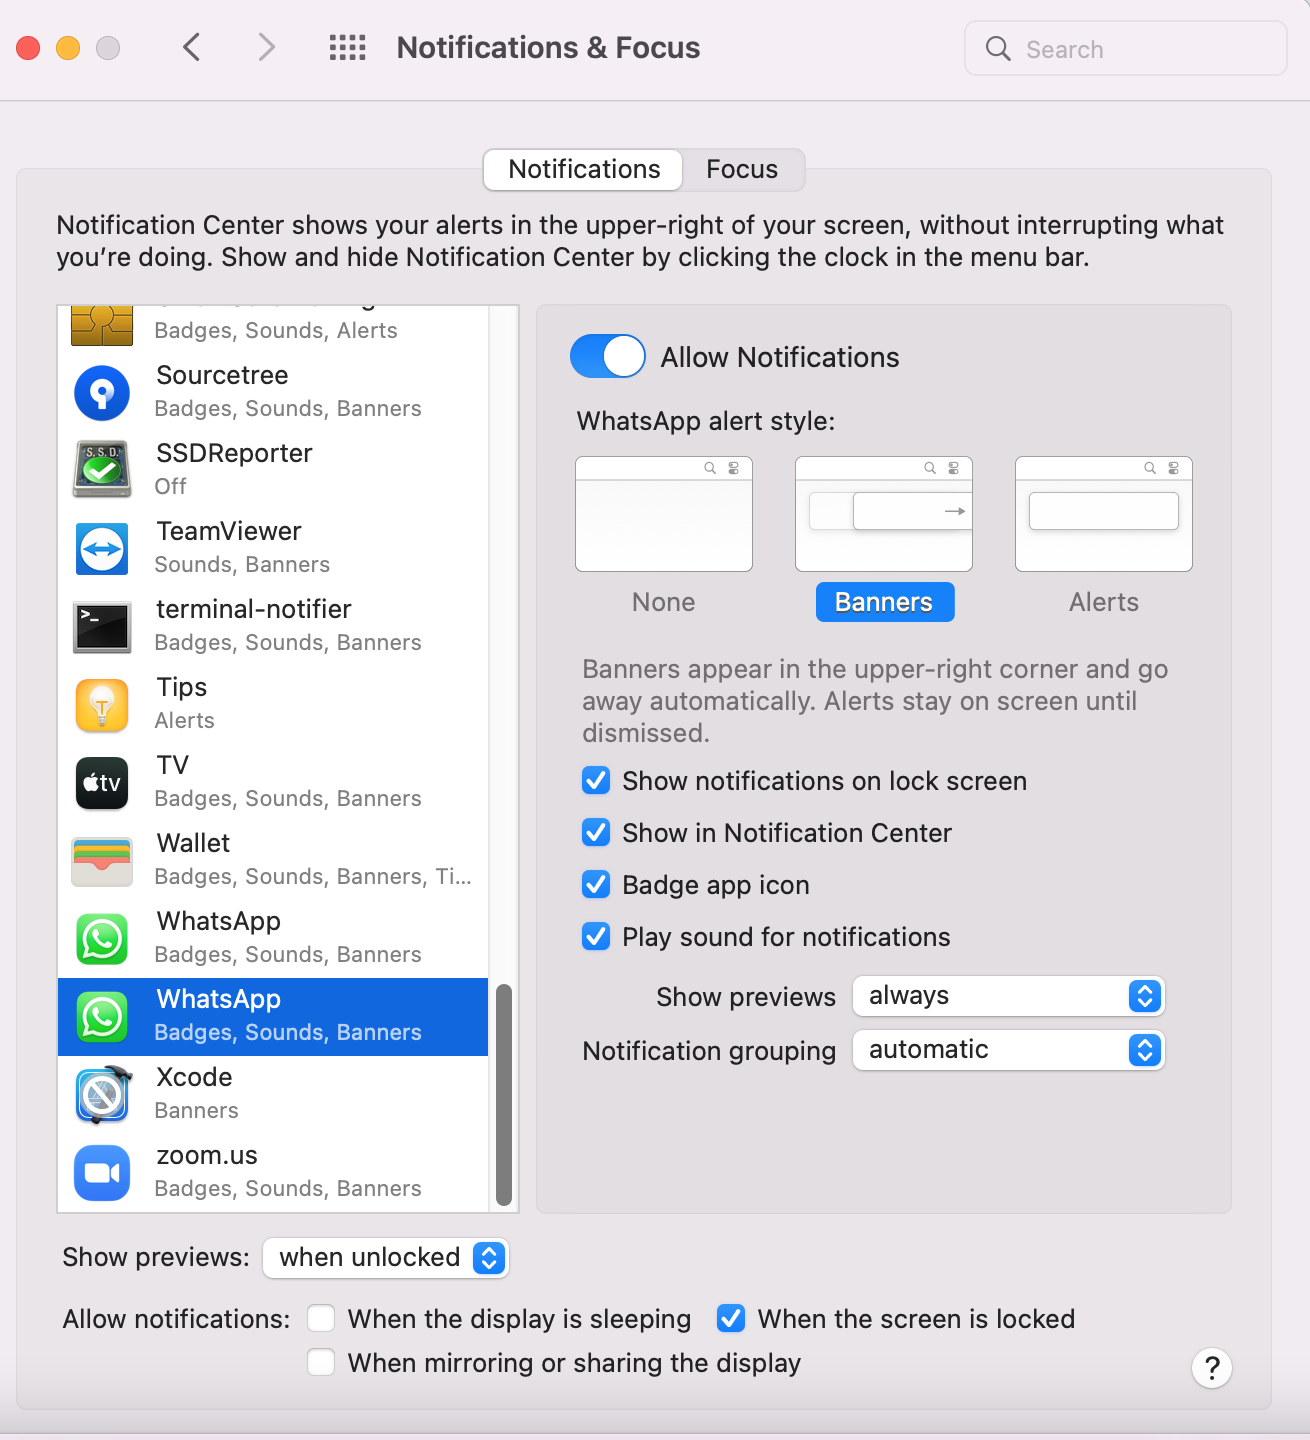Select the Wallet app icon
The image size is (1310, 1440).
point(102,861)
